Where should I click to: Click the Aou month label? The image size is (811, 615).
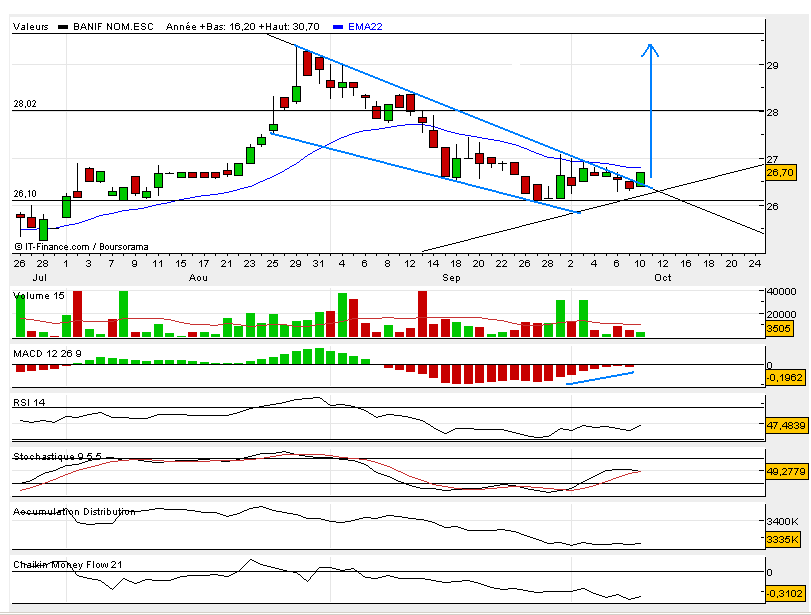pyautogui.click(x=198, y=277)
